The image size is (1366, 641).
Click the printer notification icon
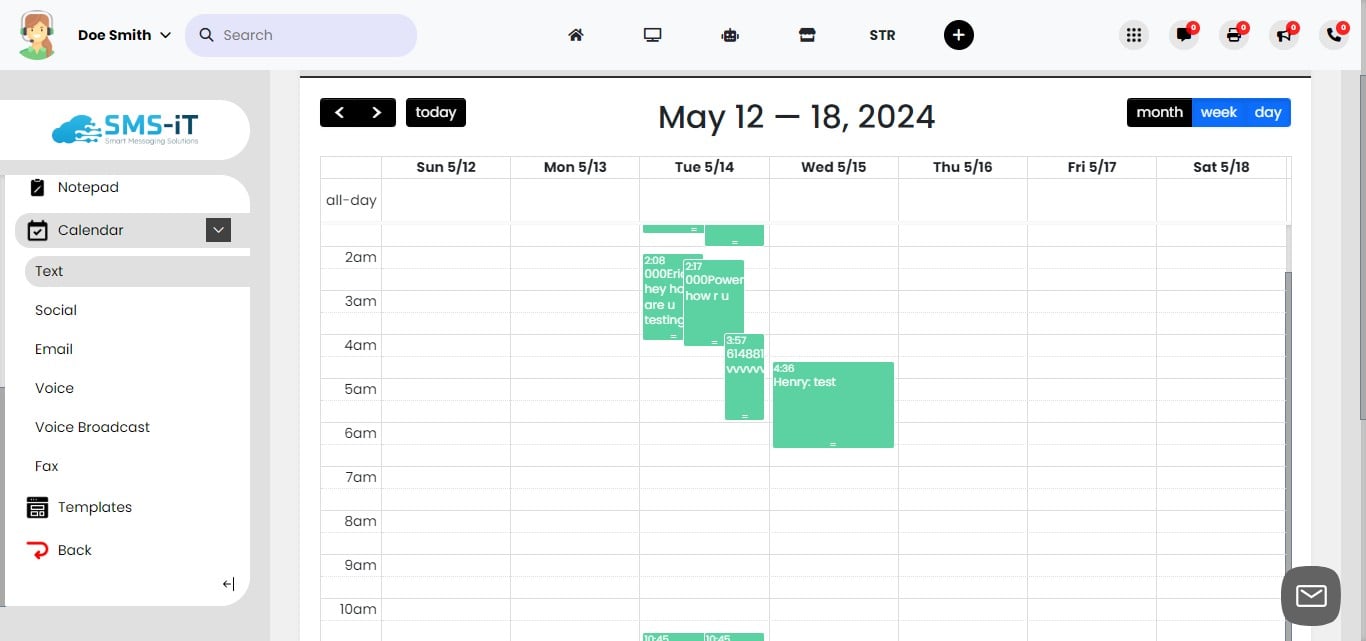coord(1234,35)
